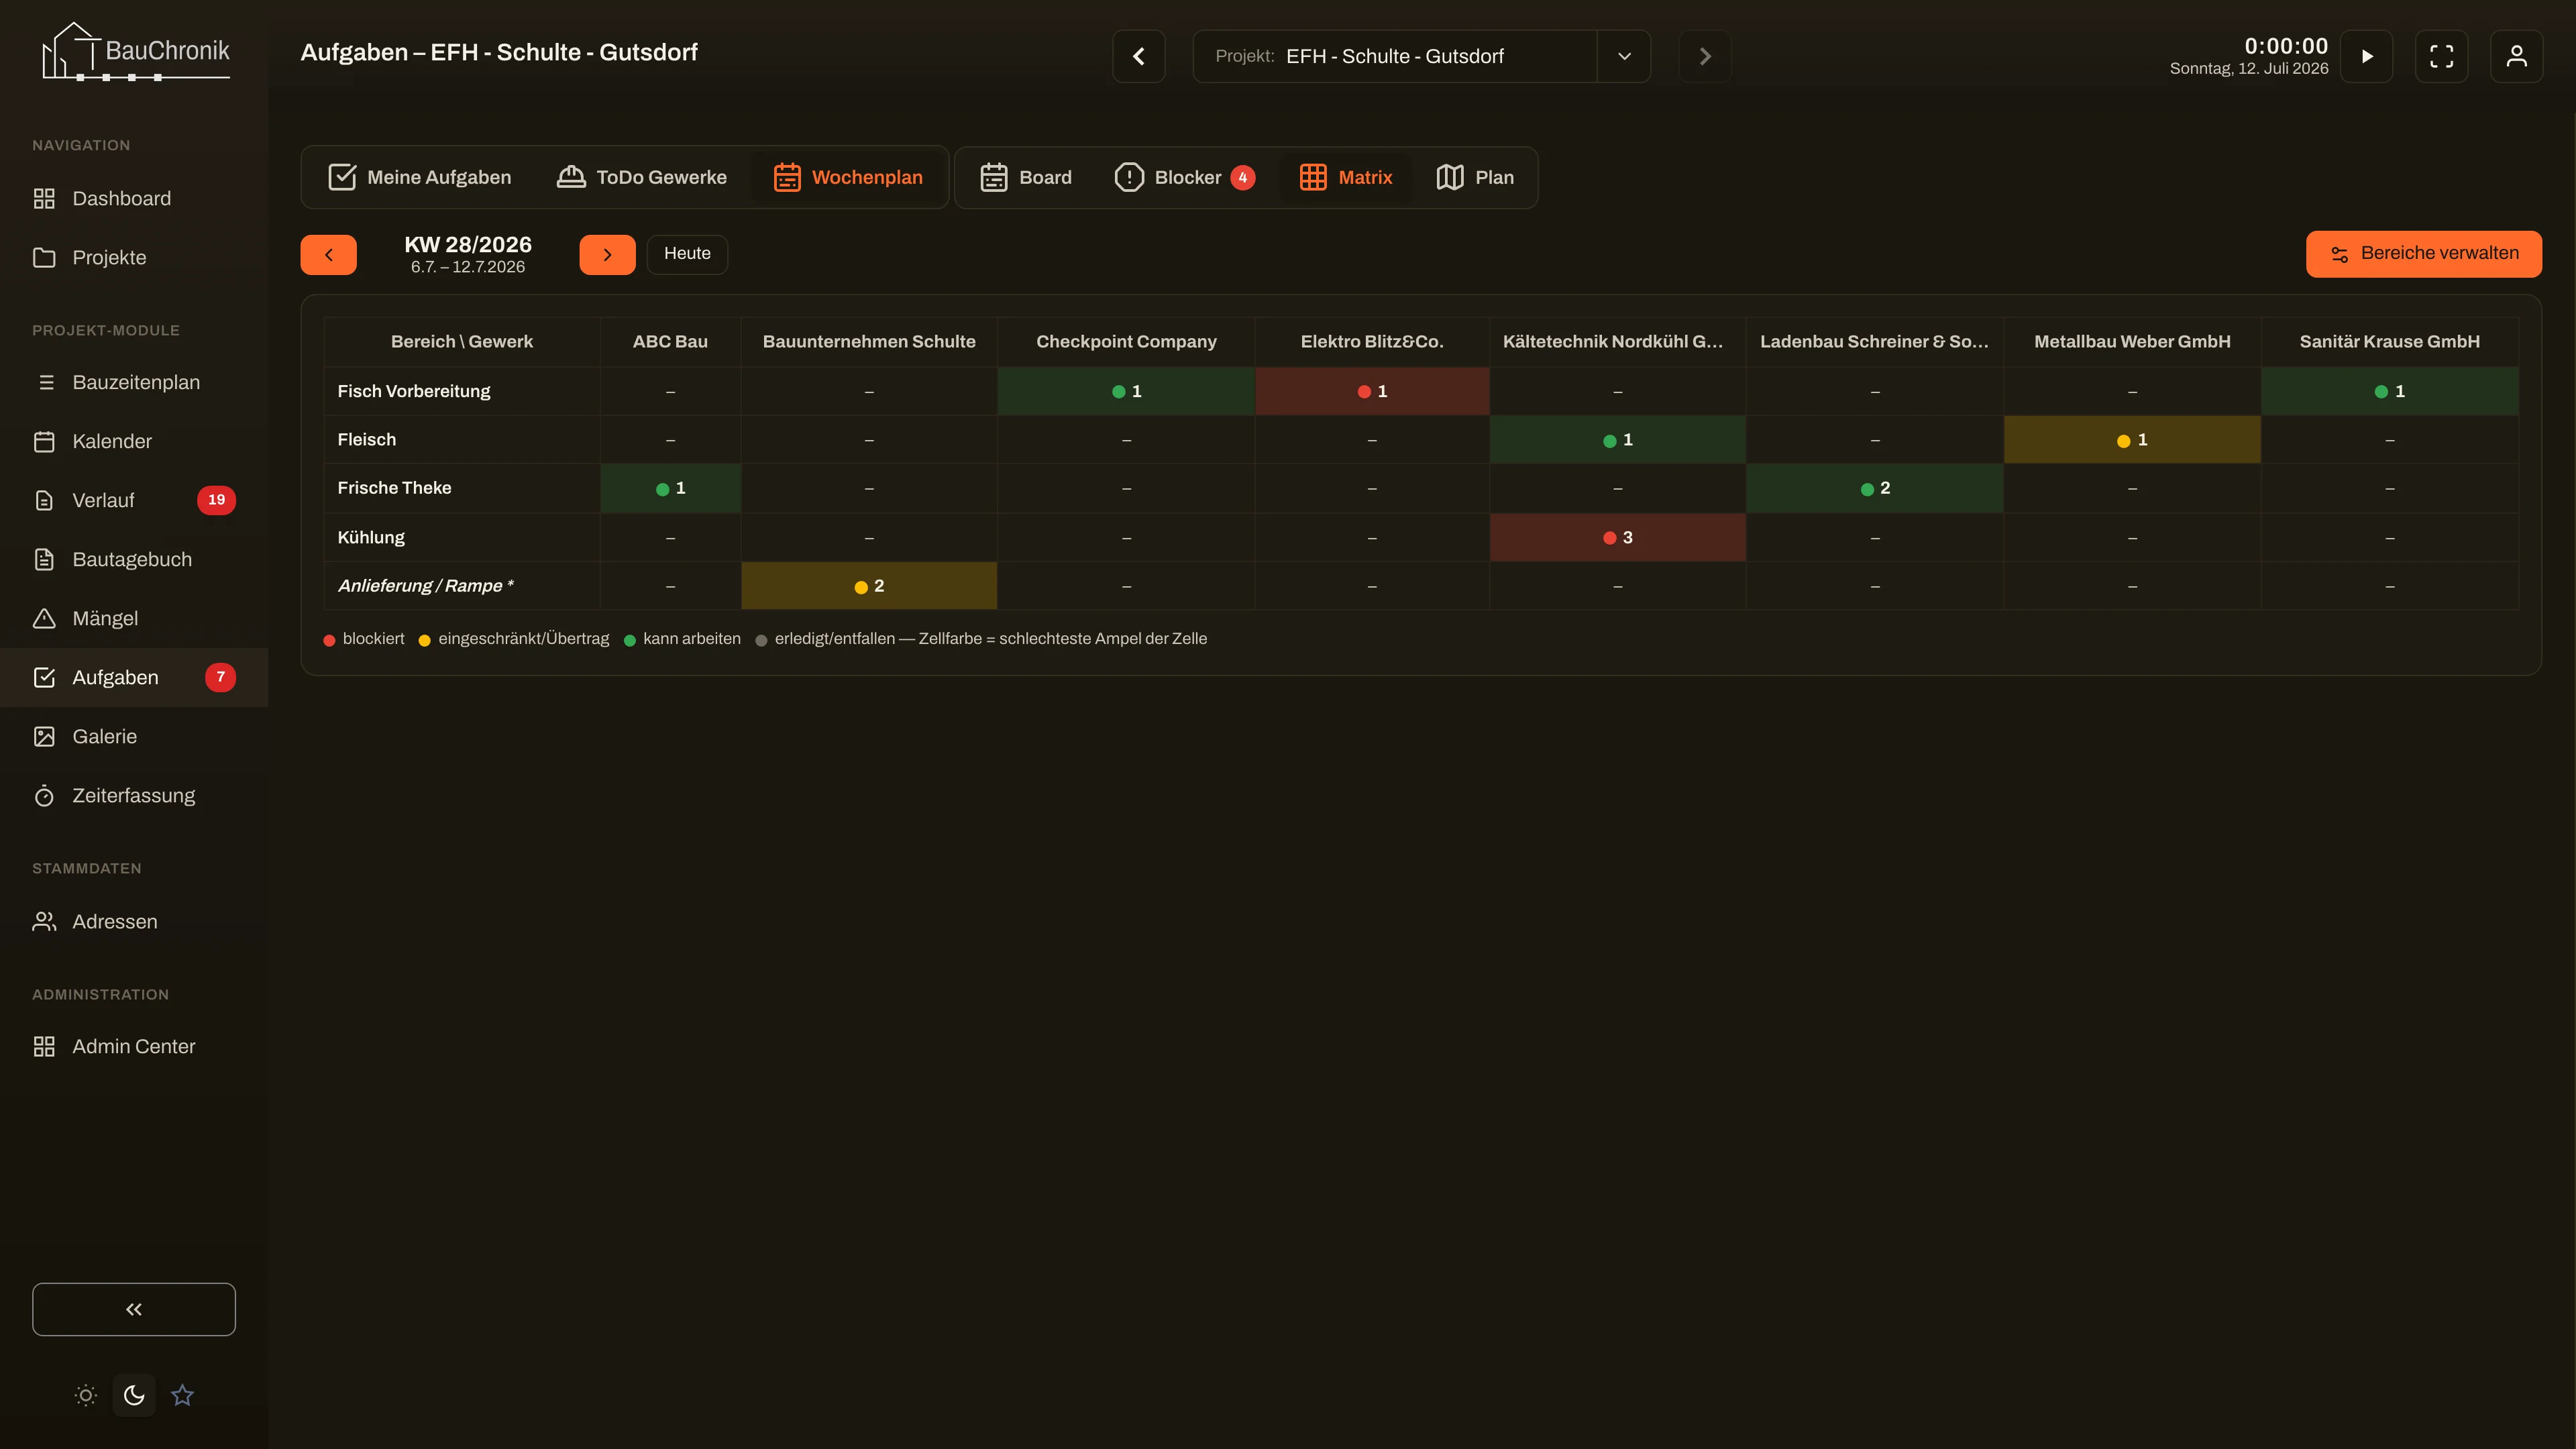Select the star theme icon
This screenshot has height=1449, width=2576.
point(182,1395)
